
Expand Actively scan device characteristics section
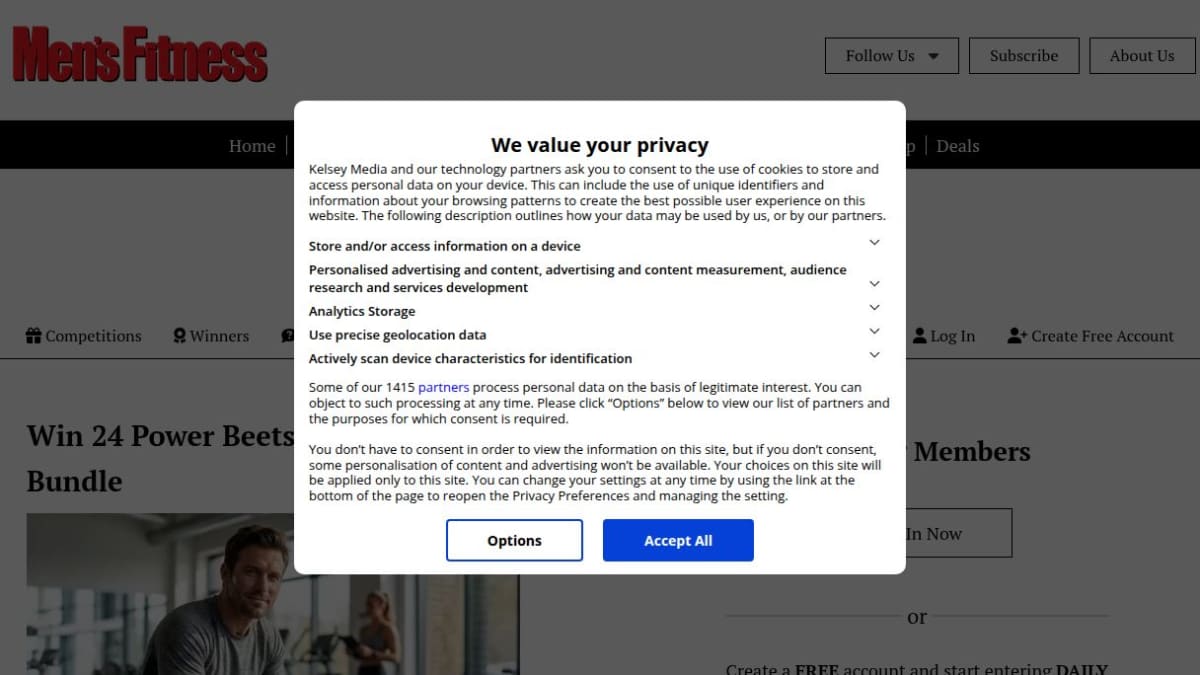[874, 355]
